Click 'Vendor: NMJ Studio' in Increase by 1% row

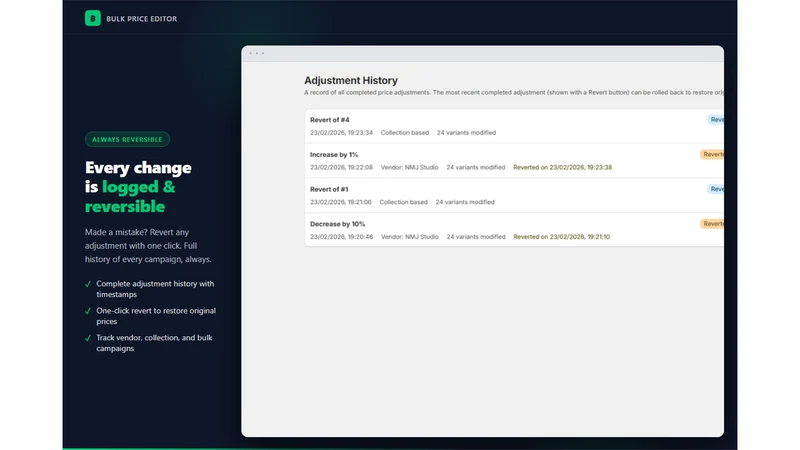(409, 167)
